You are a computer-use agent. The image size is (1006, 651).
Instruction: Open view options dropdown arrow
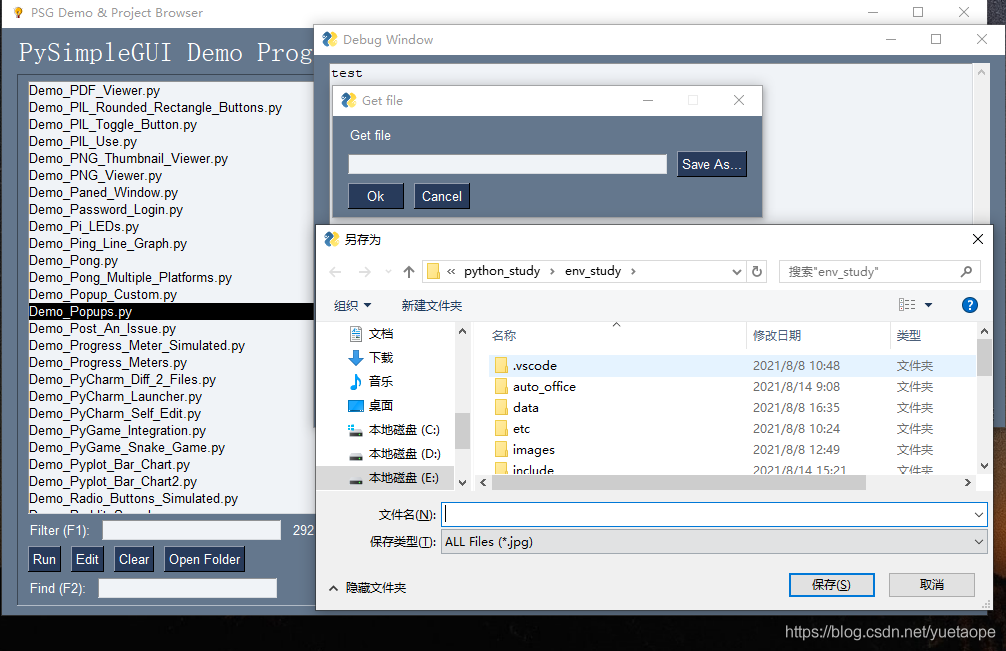coord(928,305)
